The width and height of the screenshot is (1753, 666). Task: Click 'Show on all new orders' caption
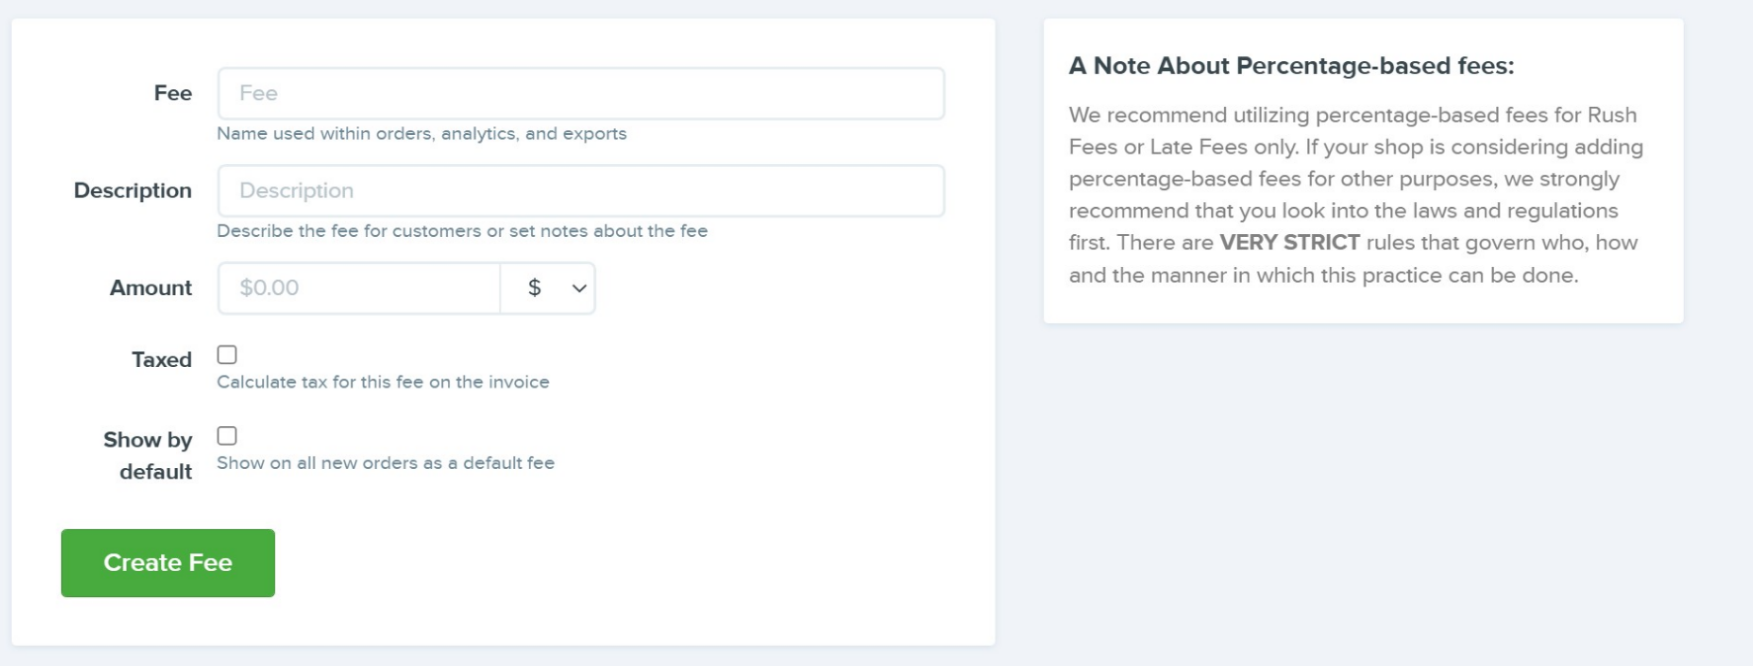tap(386, 463)
